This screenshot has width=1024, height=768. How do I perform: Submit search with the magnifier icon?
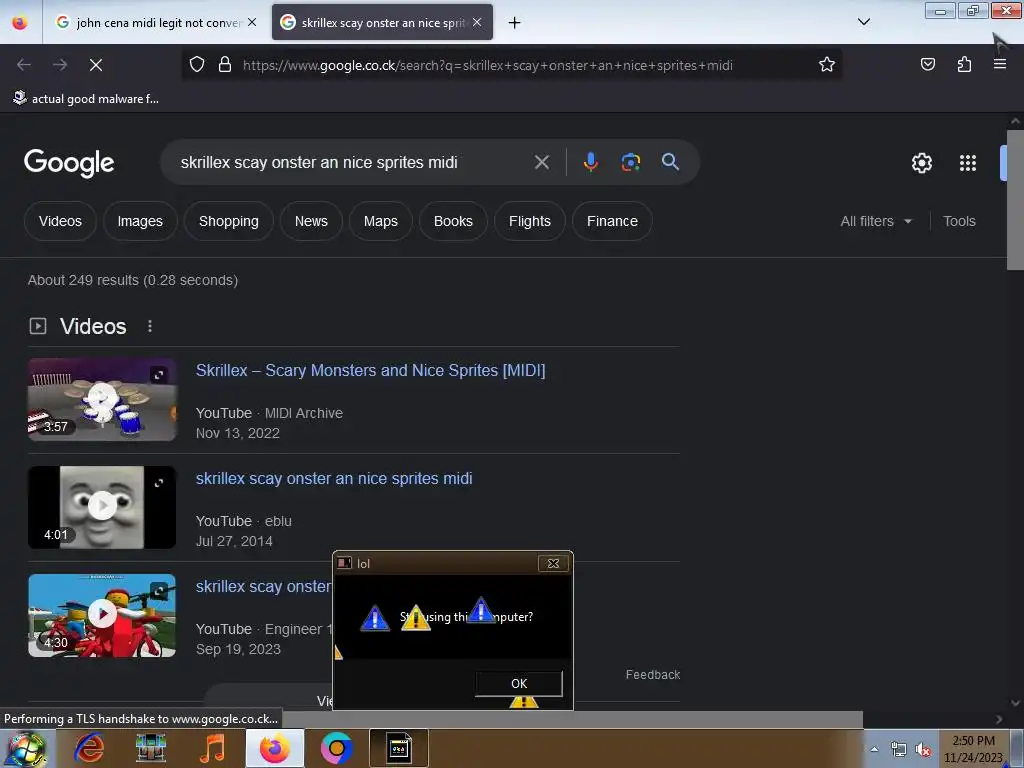(x=670, y=162)
